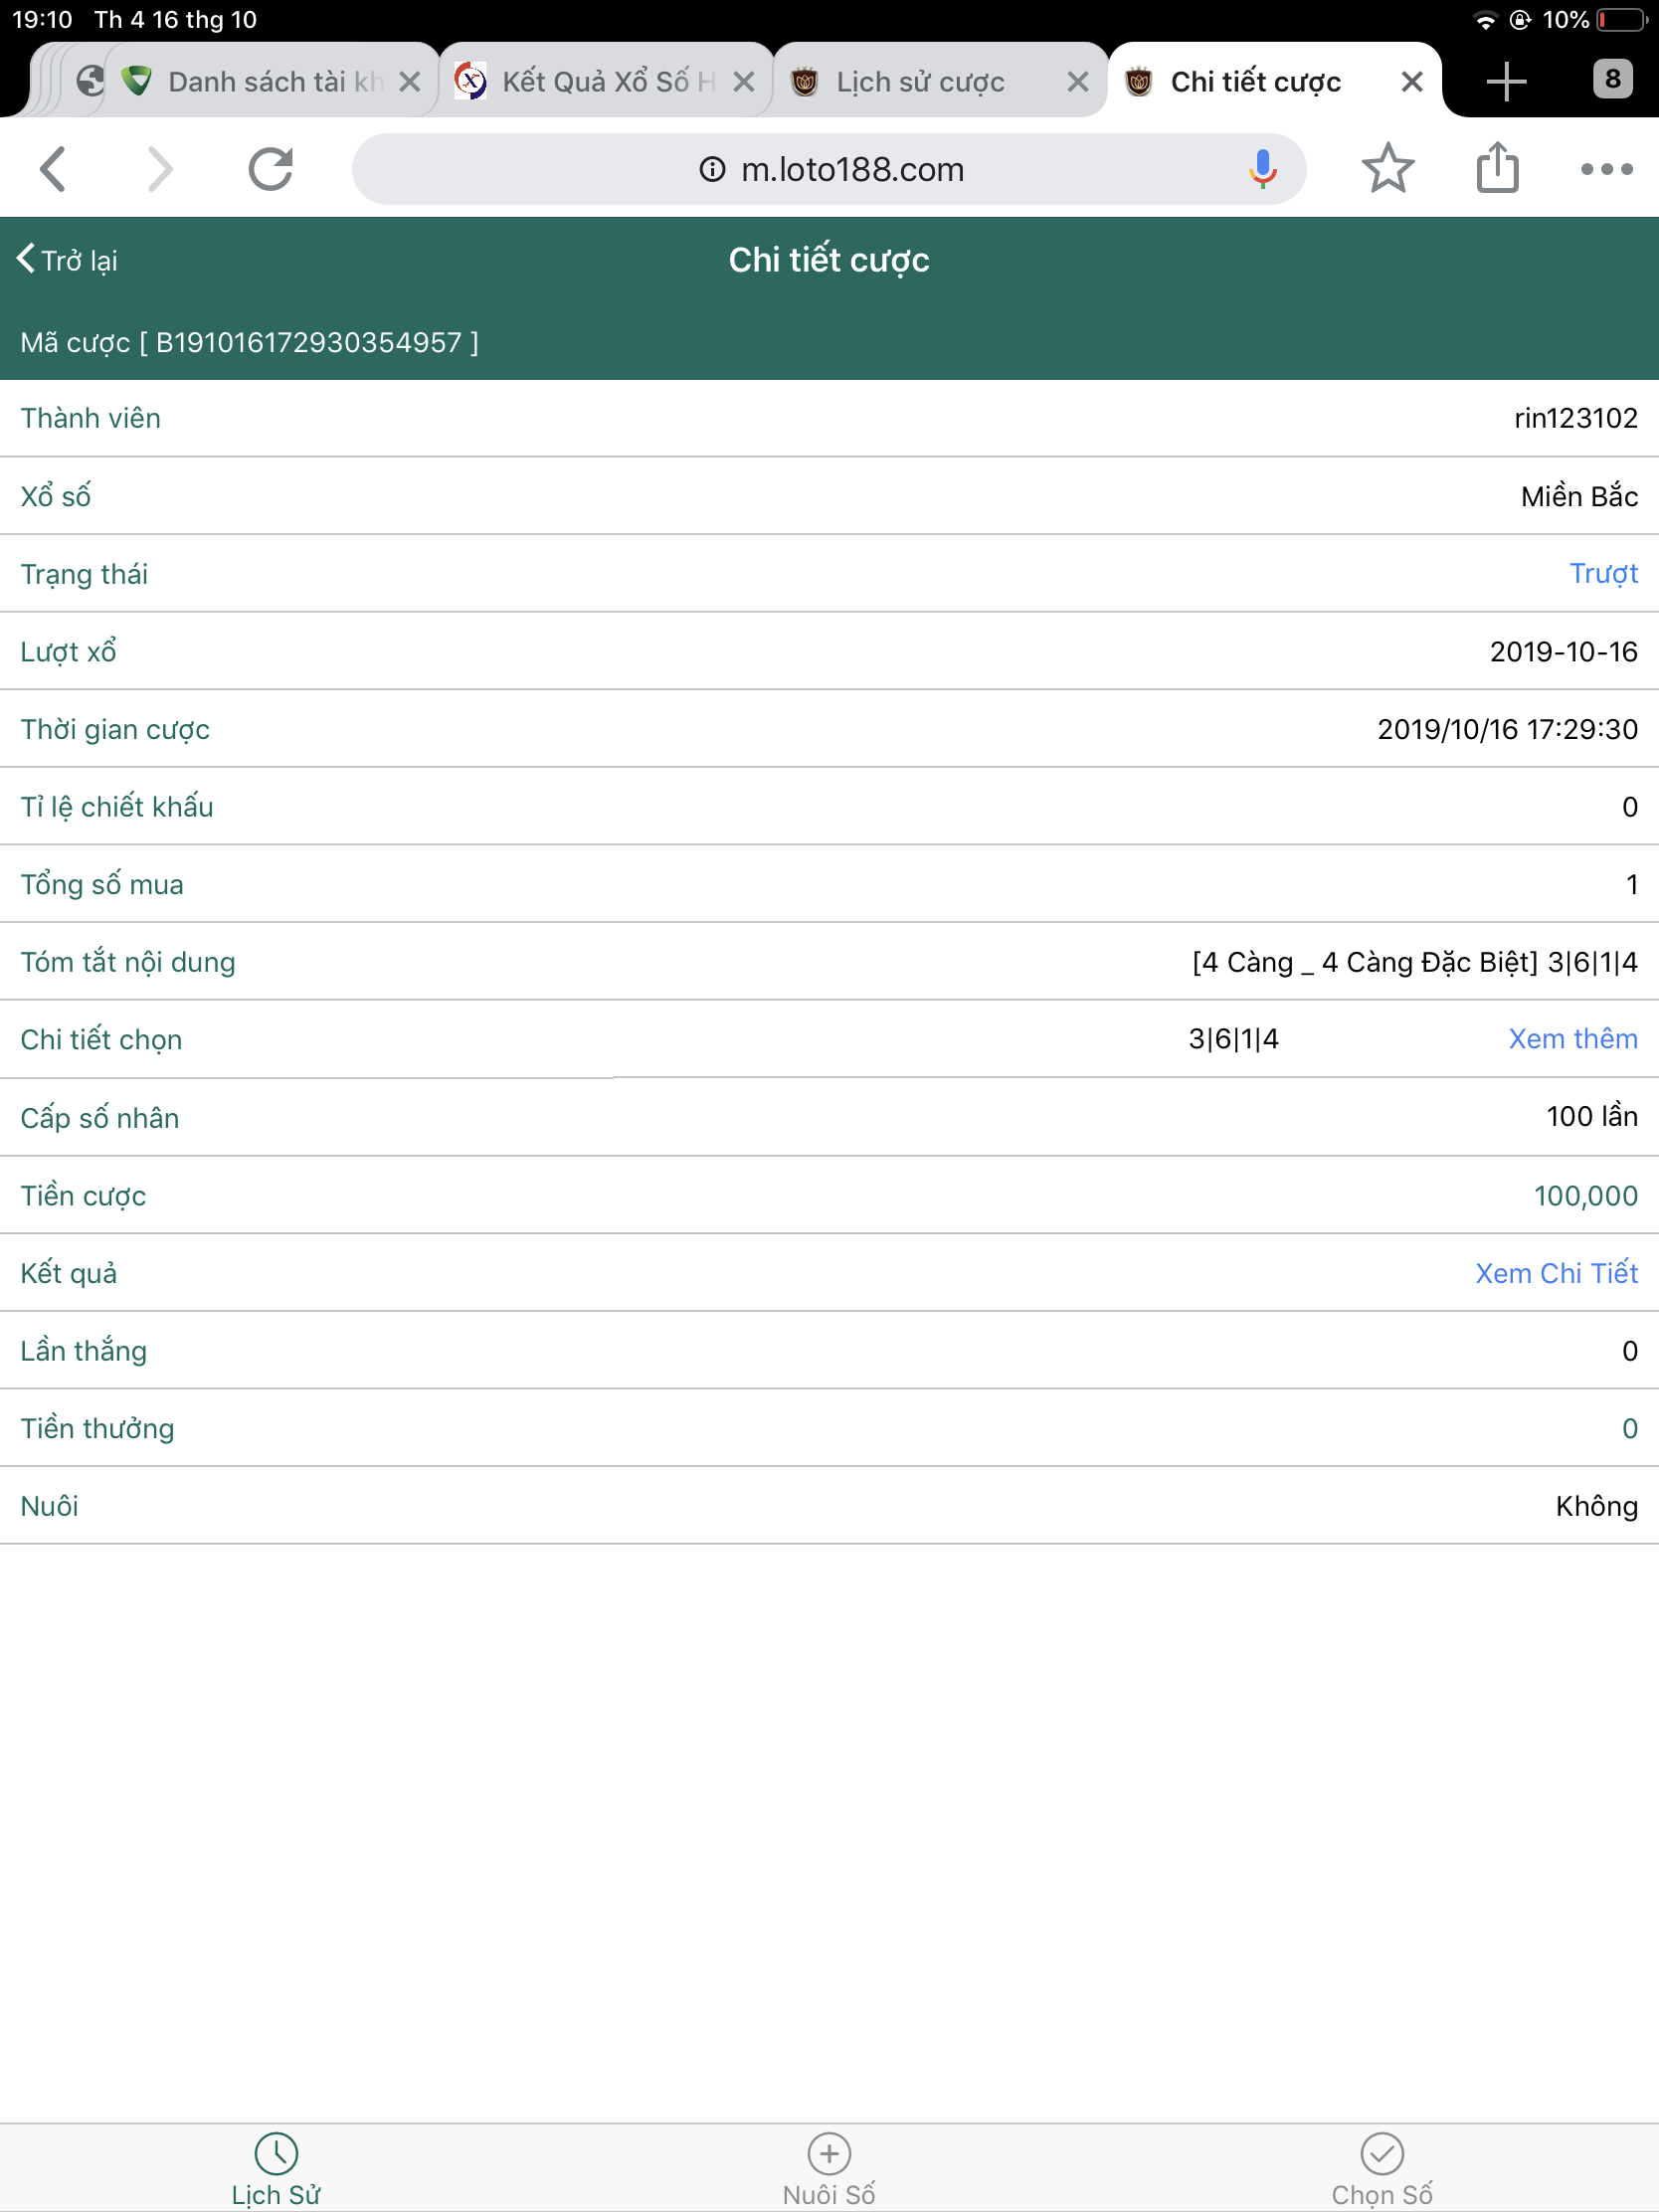Open the Nuôi Số bottom tab
This screenshot has width=1659, height=2212.
(x=829, y=2169)
